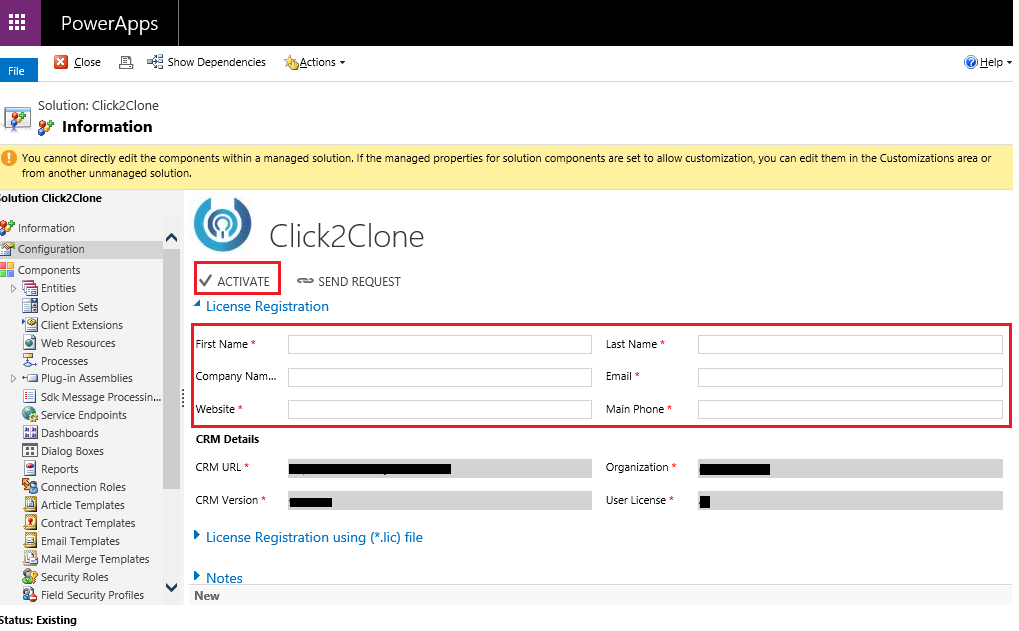
Task: Click the Sdk Message Processing icon
Action: [x=30, y=396]
